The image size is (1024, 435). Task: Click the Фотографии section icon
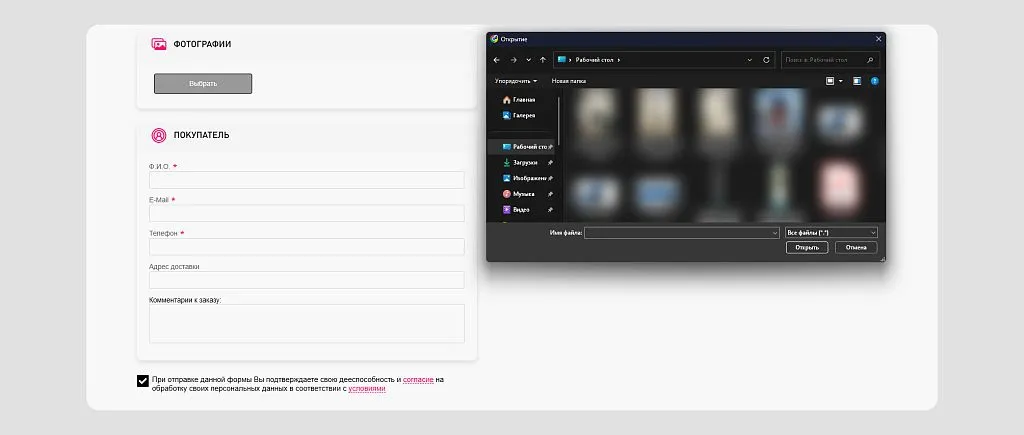point(159,44)
